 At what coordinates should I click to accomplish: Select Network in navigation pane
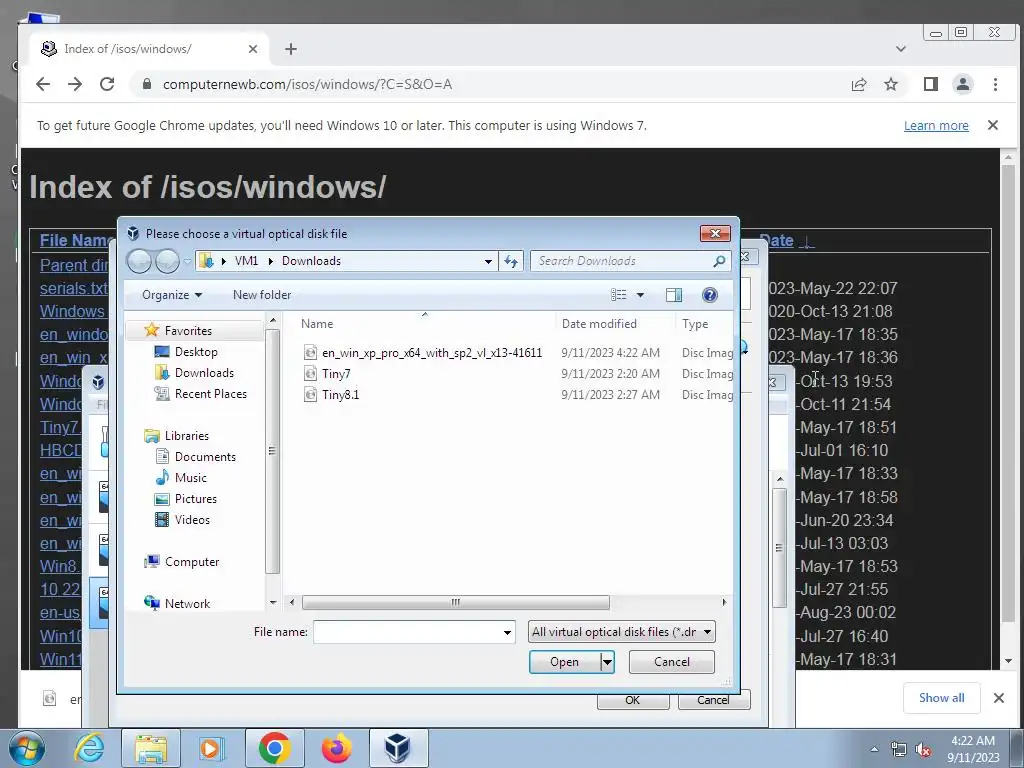(177, 603)
